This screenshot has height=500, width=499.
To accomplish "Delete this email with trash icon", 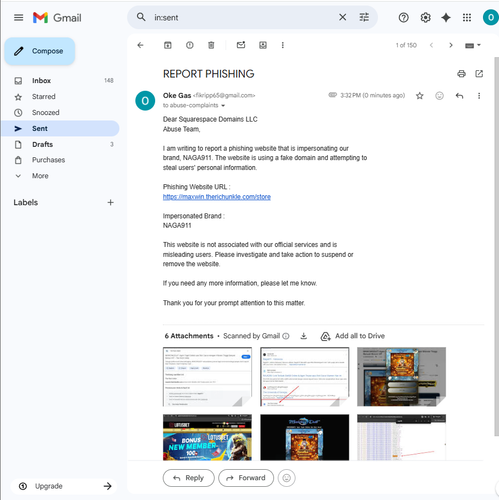I will [x=211, y=45].
